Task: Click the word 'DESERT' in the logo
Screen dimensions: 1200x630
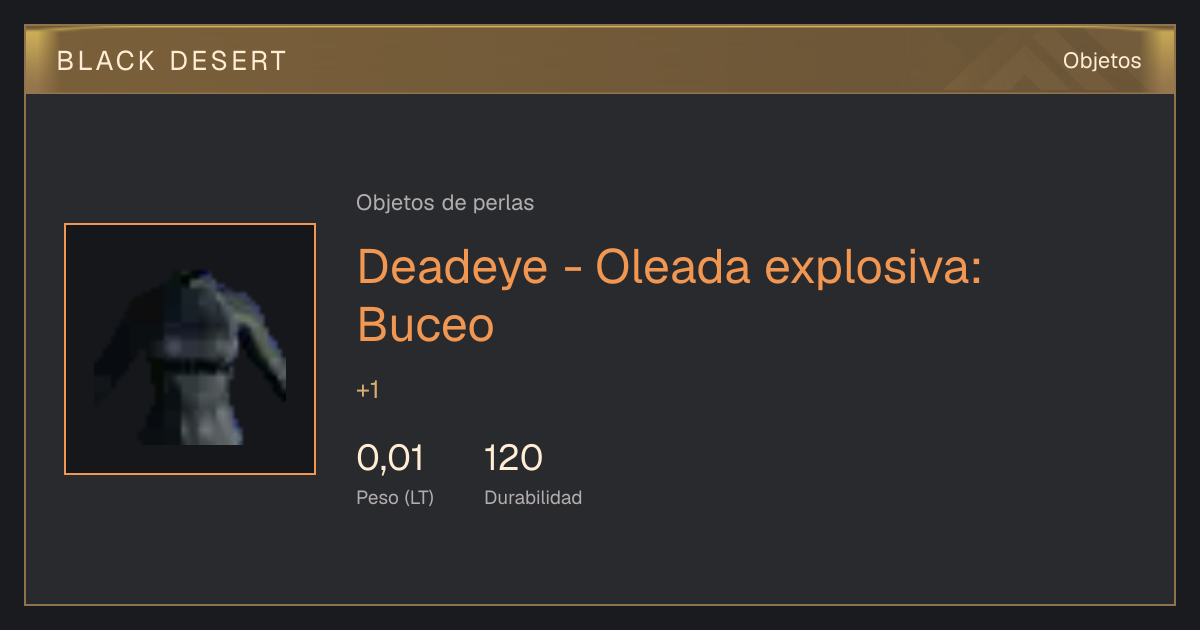Action: pyautogui.click(x=228, y=61)
